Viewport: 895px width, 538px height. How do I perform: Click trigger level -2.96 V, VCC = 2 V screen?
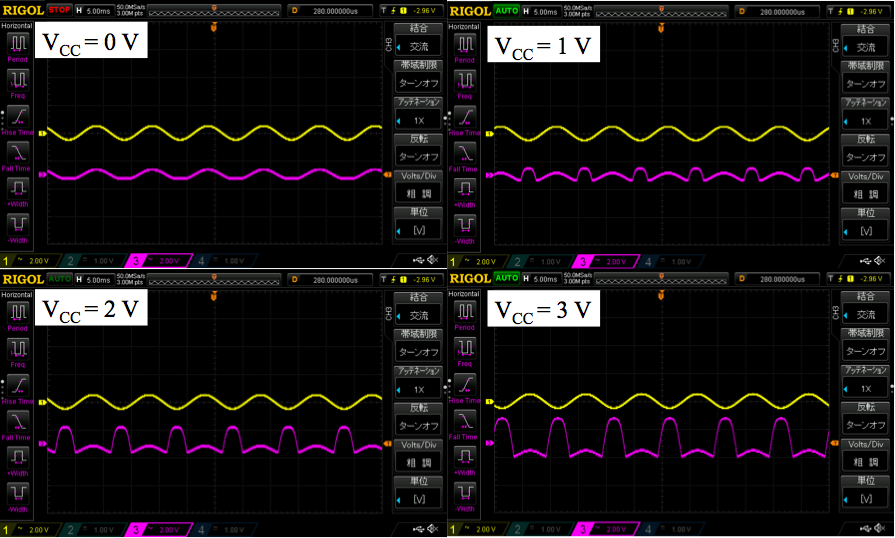click(x=410, y=280)
